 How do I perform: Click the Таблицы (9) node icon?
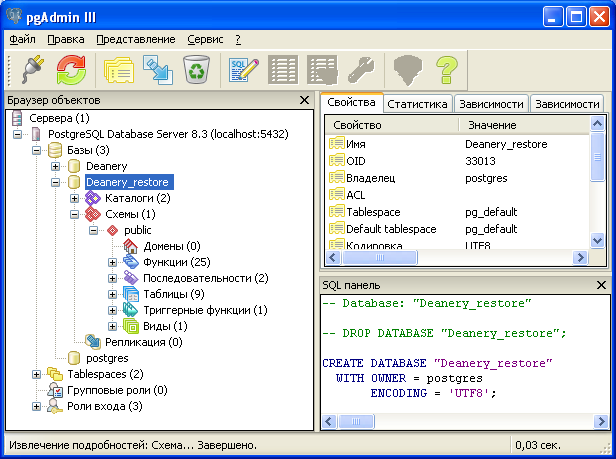(131, 294)
